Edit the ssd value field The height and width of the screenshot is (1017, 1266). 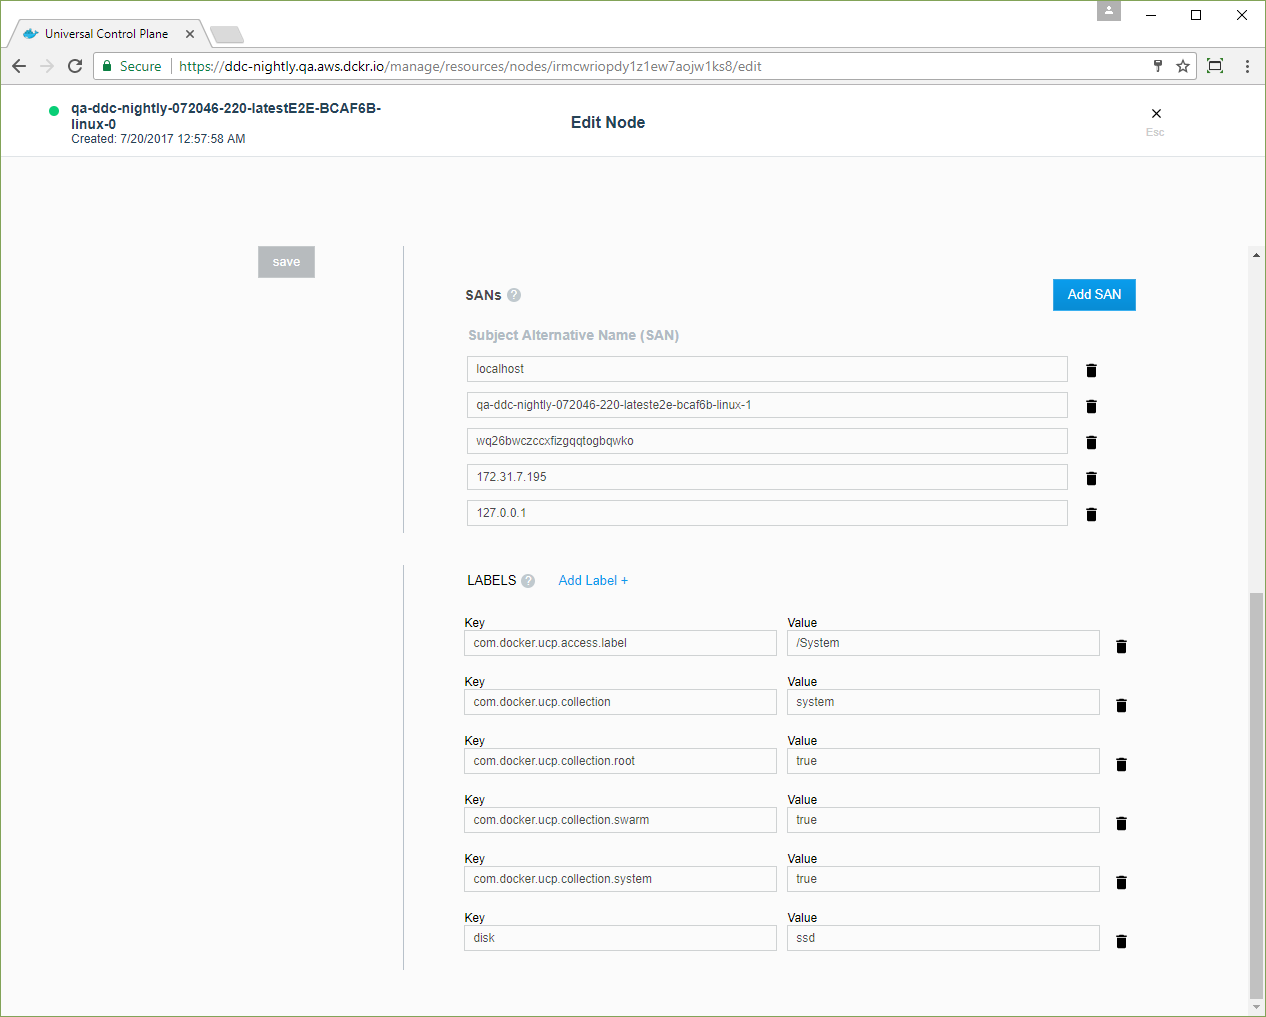pos(942,938)
